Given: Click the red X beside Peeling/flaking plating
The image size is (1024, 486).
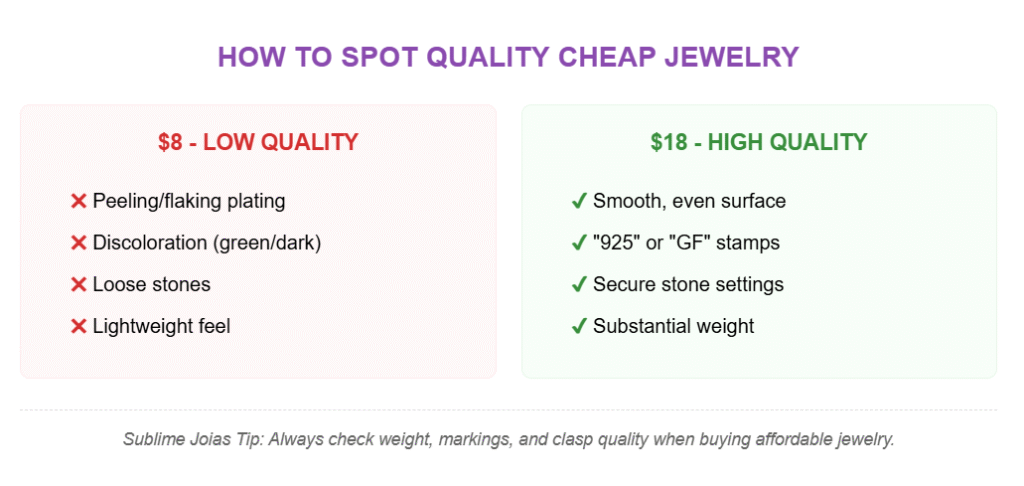Looking at the screenshot, I should [78, 201].
